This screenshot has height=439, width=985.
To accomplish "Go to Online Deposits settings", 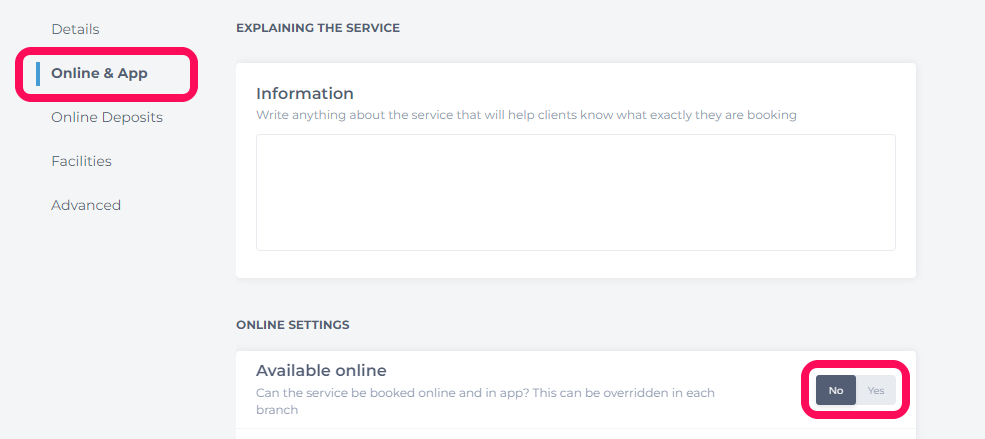I will click(x=107, y=117).
